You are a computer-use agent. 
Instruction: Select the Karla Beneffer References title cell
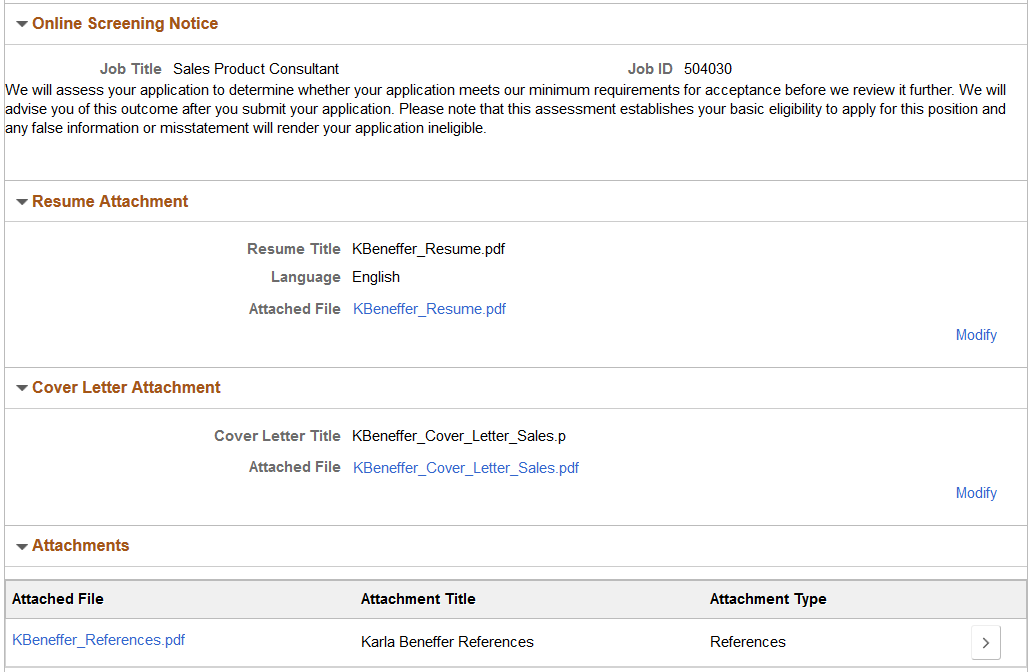(x=447, y=642)
